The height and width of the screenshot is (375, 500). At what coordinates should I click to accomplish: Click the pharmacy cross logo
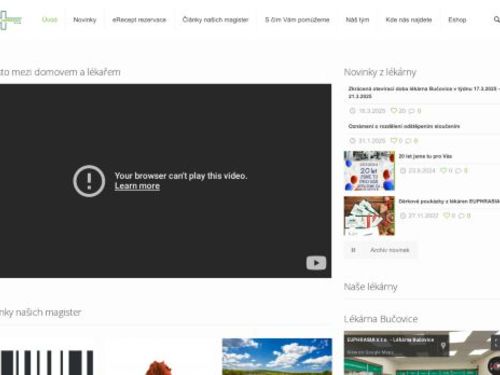(x=10, y=20)
